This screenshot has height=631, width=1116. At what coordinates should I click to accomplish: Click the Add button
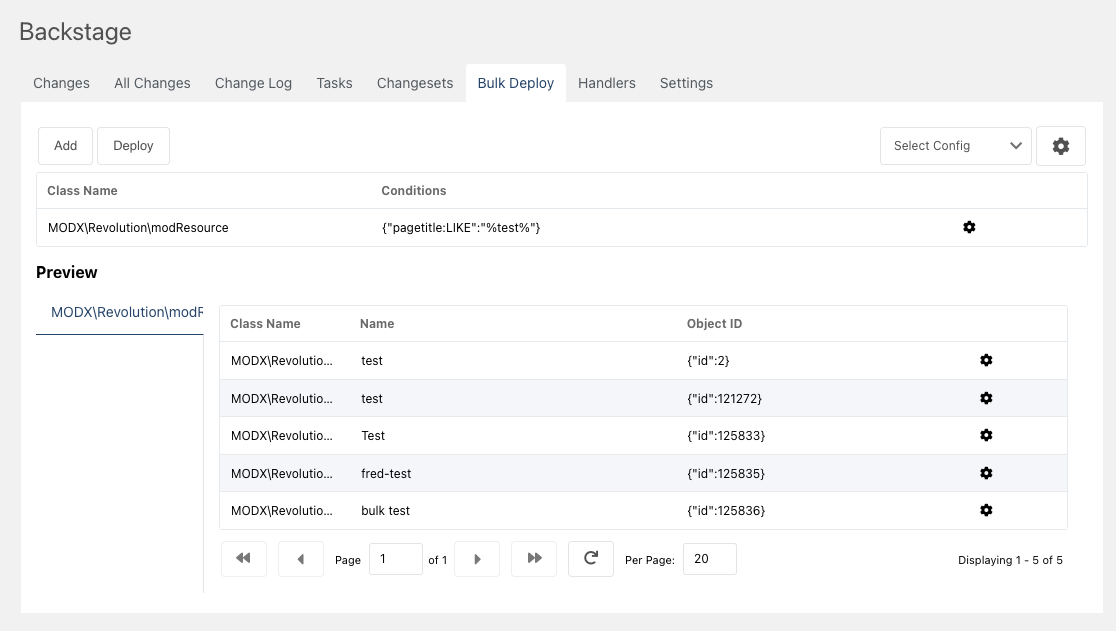point(65,146)
